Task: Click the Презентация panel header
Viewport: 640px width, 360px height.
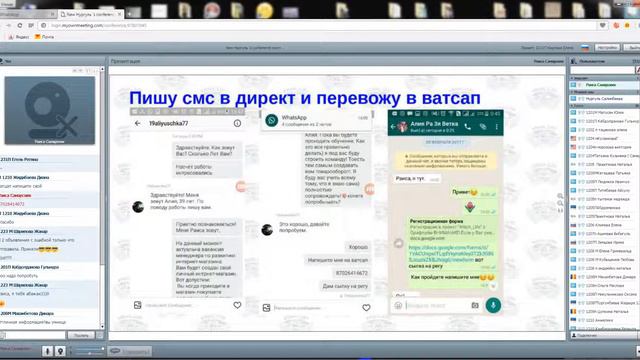Action: point(338,61)
